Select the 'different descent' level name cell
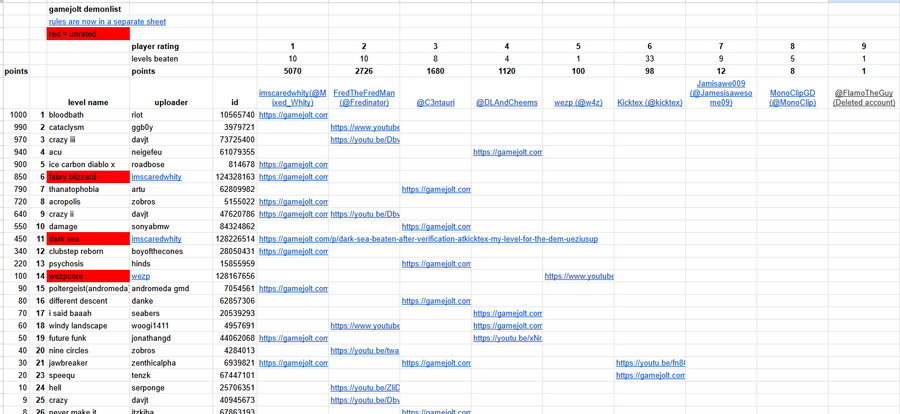Viewport: 900px width, 414px height. pos(88,301)
